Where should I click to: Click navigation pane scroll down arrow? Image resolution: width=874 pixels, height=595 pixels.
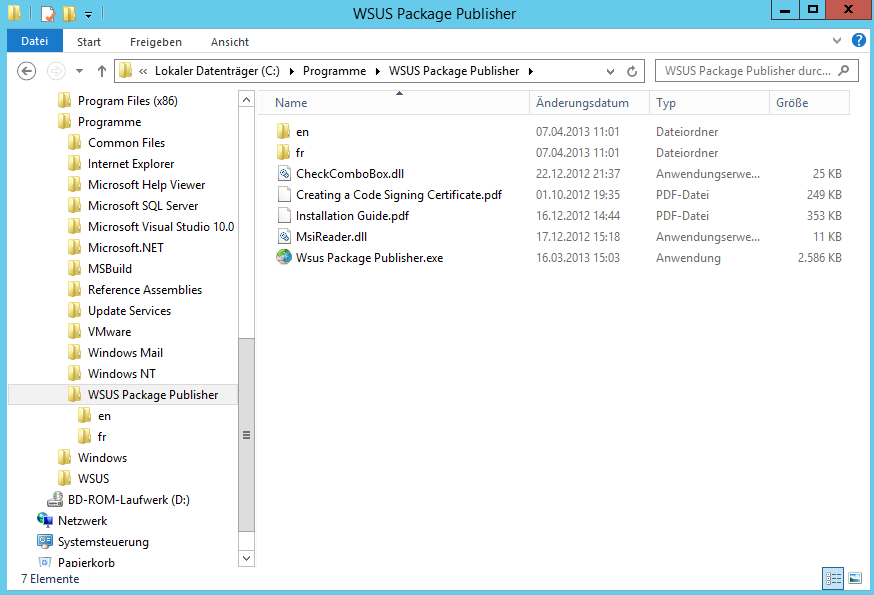(x=246, y=558)
